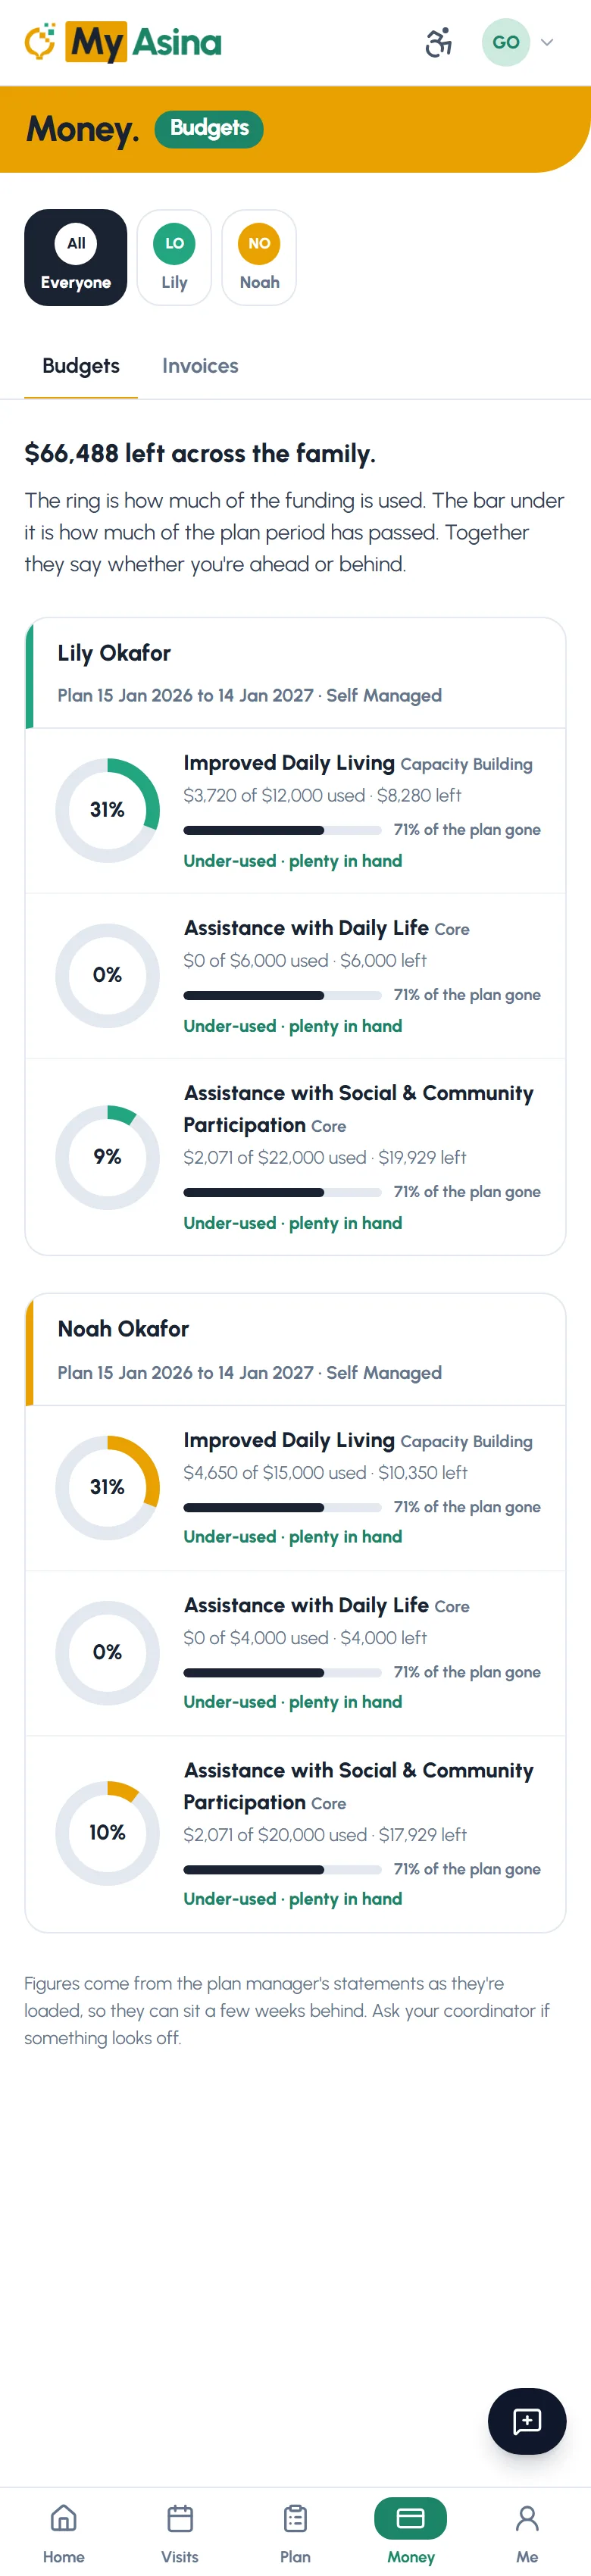Click the My Asina logo
Viewport: 591px width, 2576px height.
123,42
